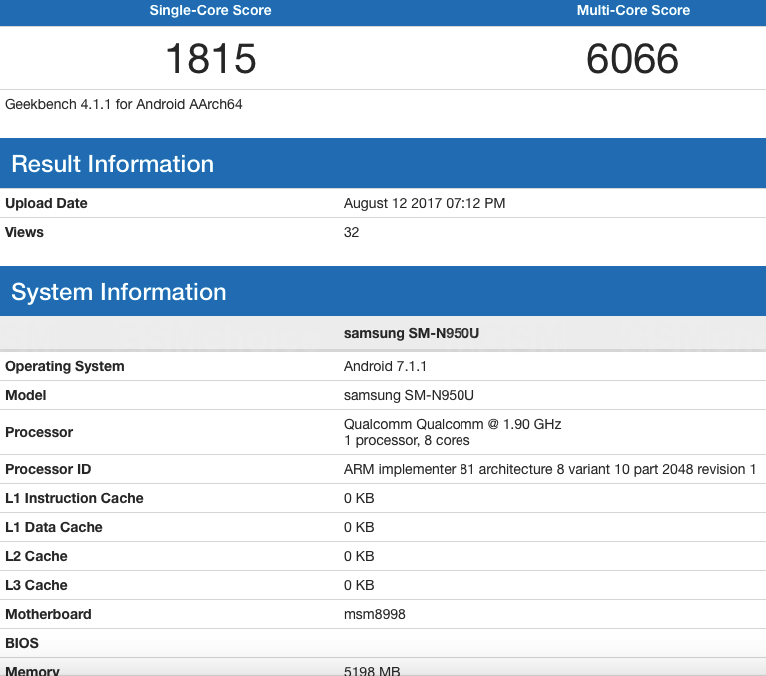This screenshot has height=676, width=766.
Task: Click the Single-Core Score heading
Action: 210,11
